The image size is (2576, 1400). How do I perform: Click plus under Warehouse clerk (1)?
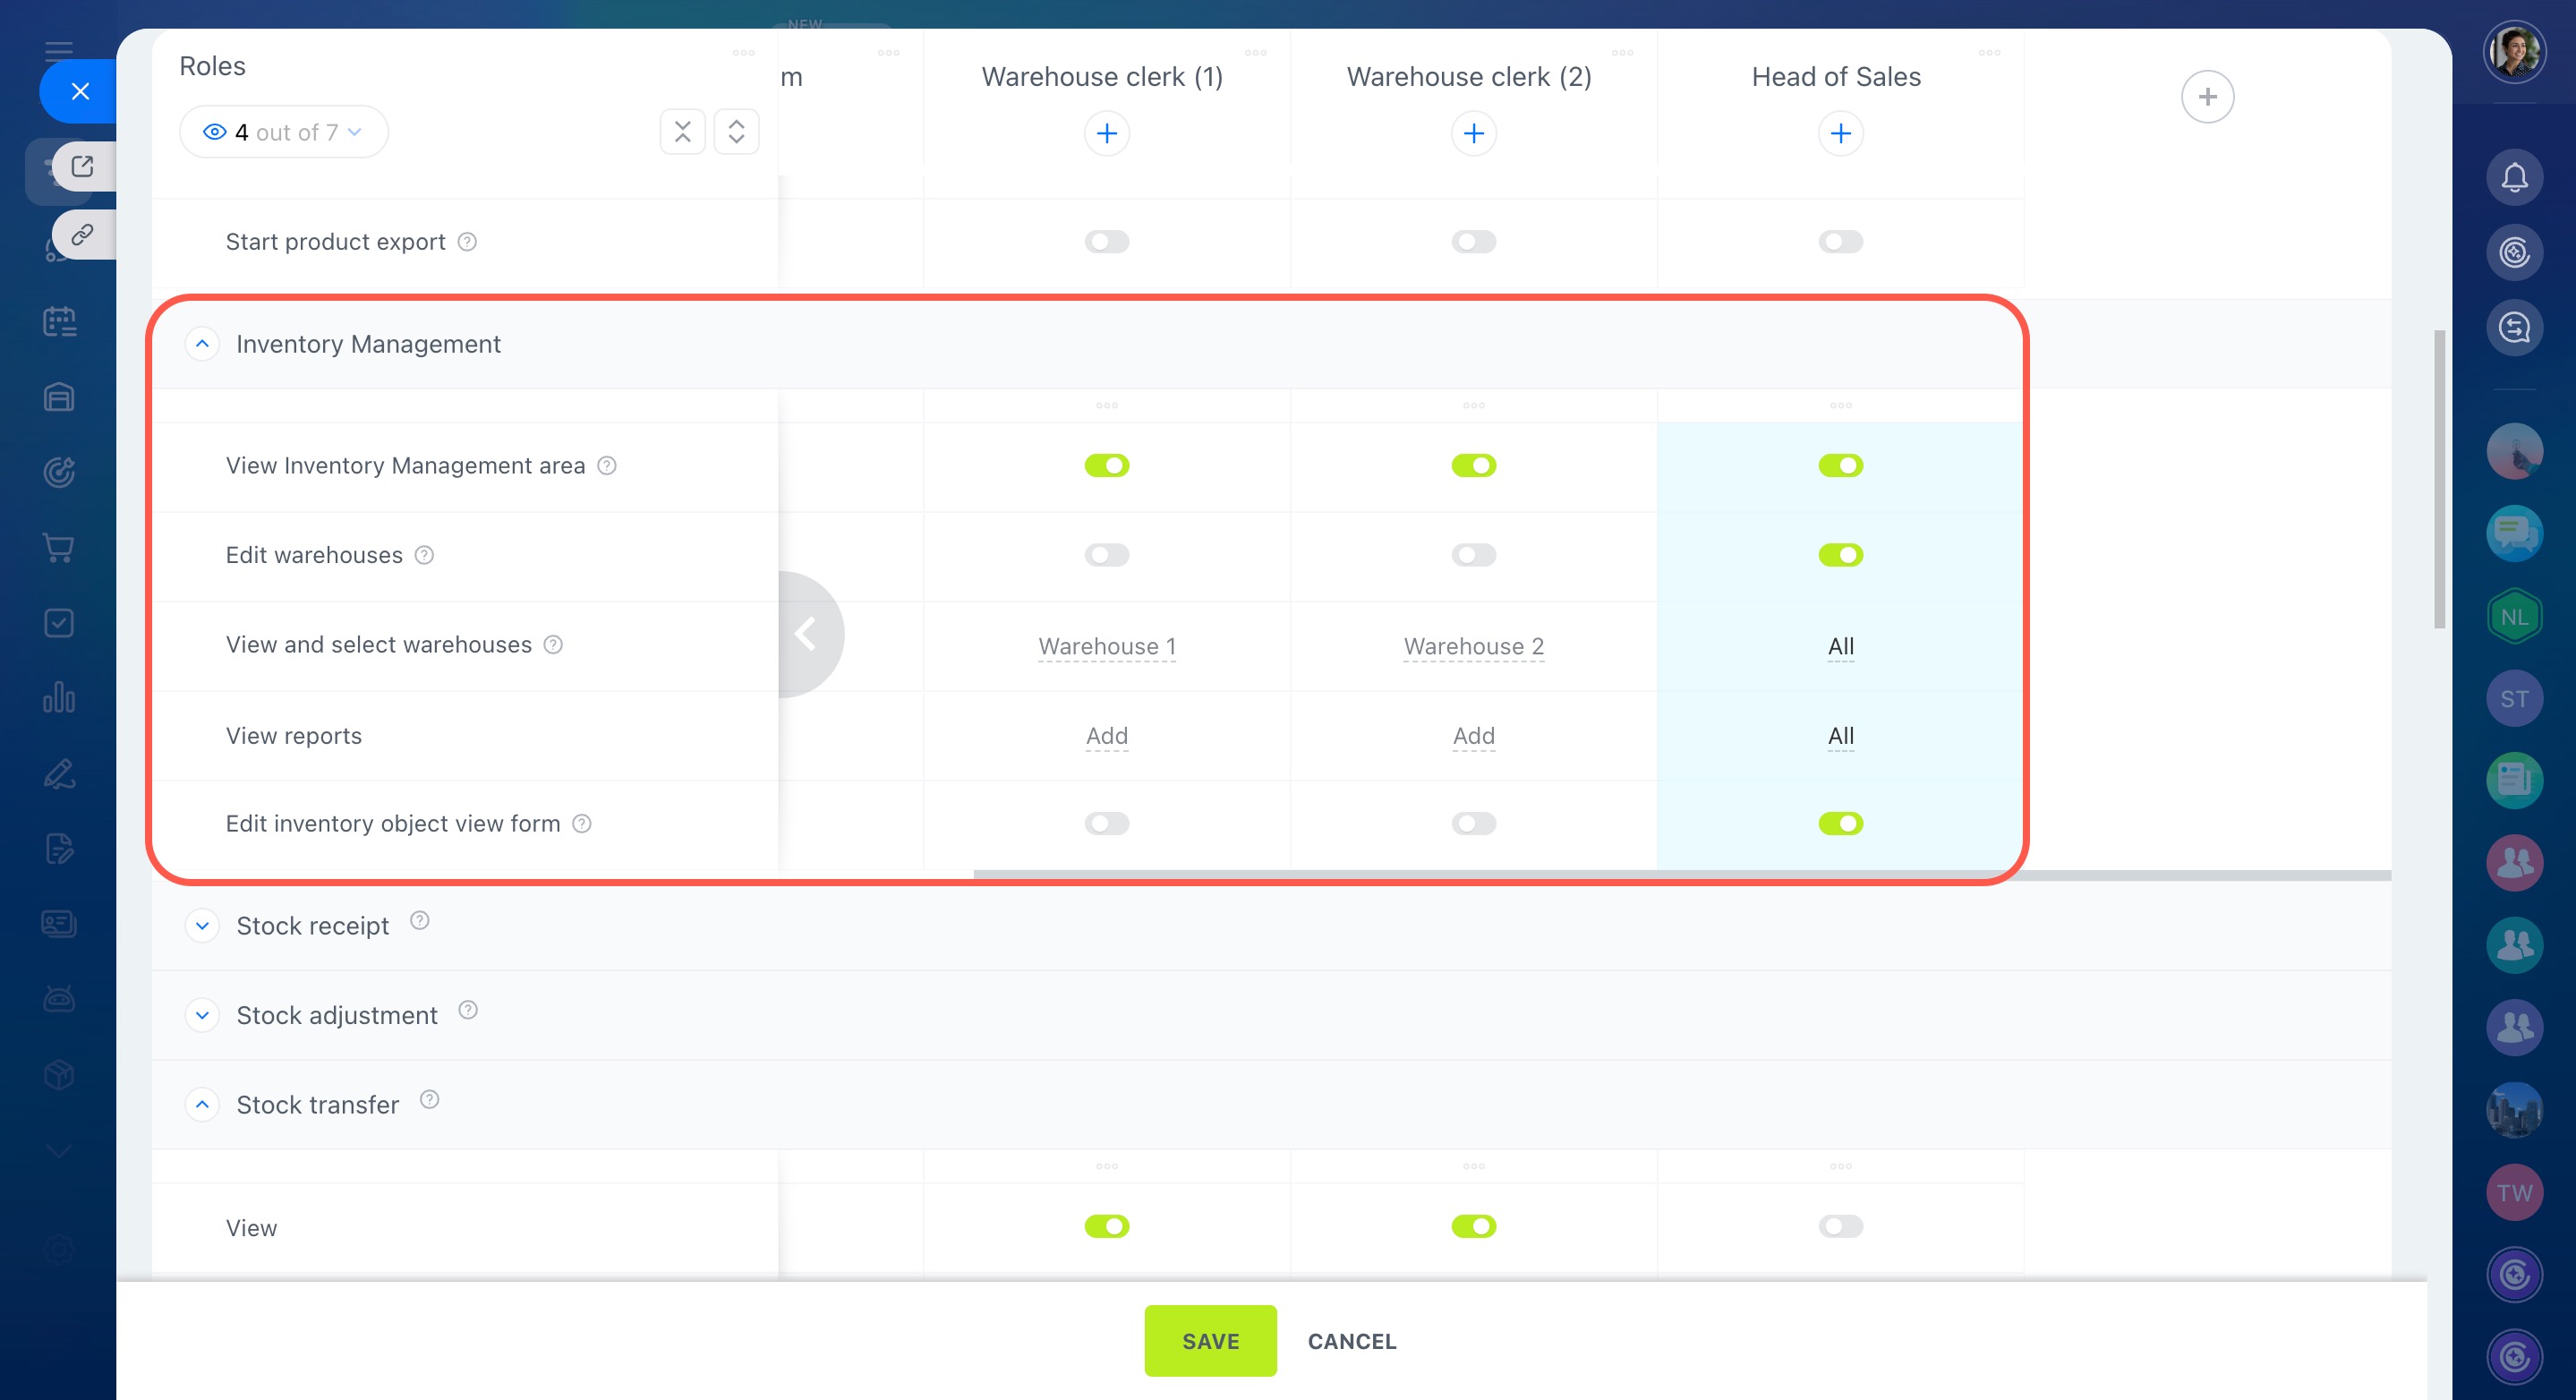[1106, 134]
